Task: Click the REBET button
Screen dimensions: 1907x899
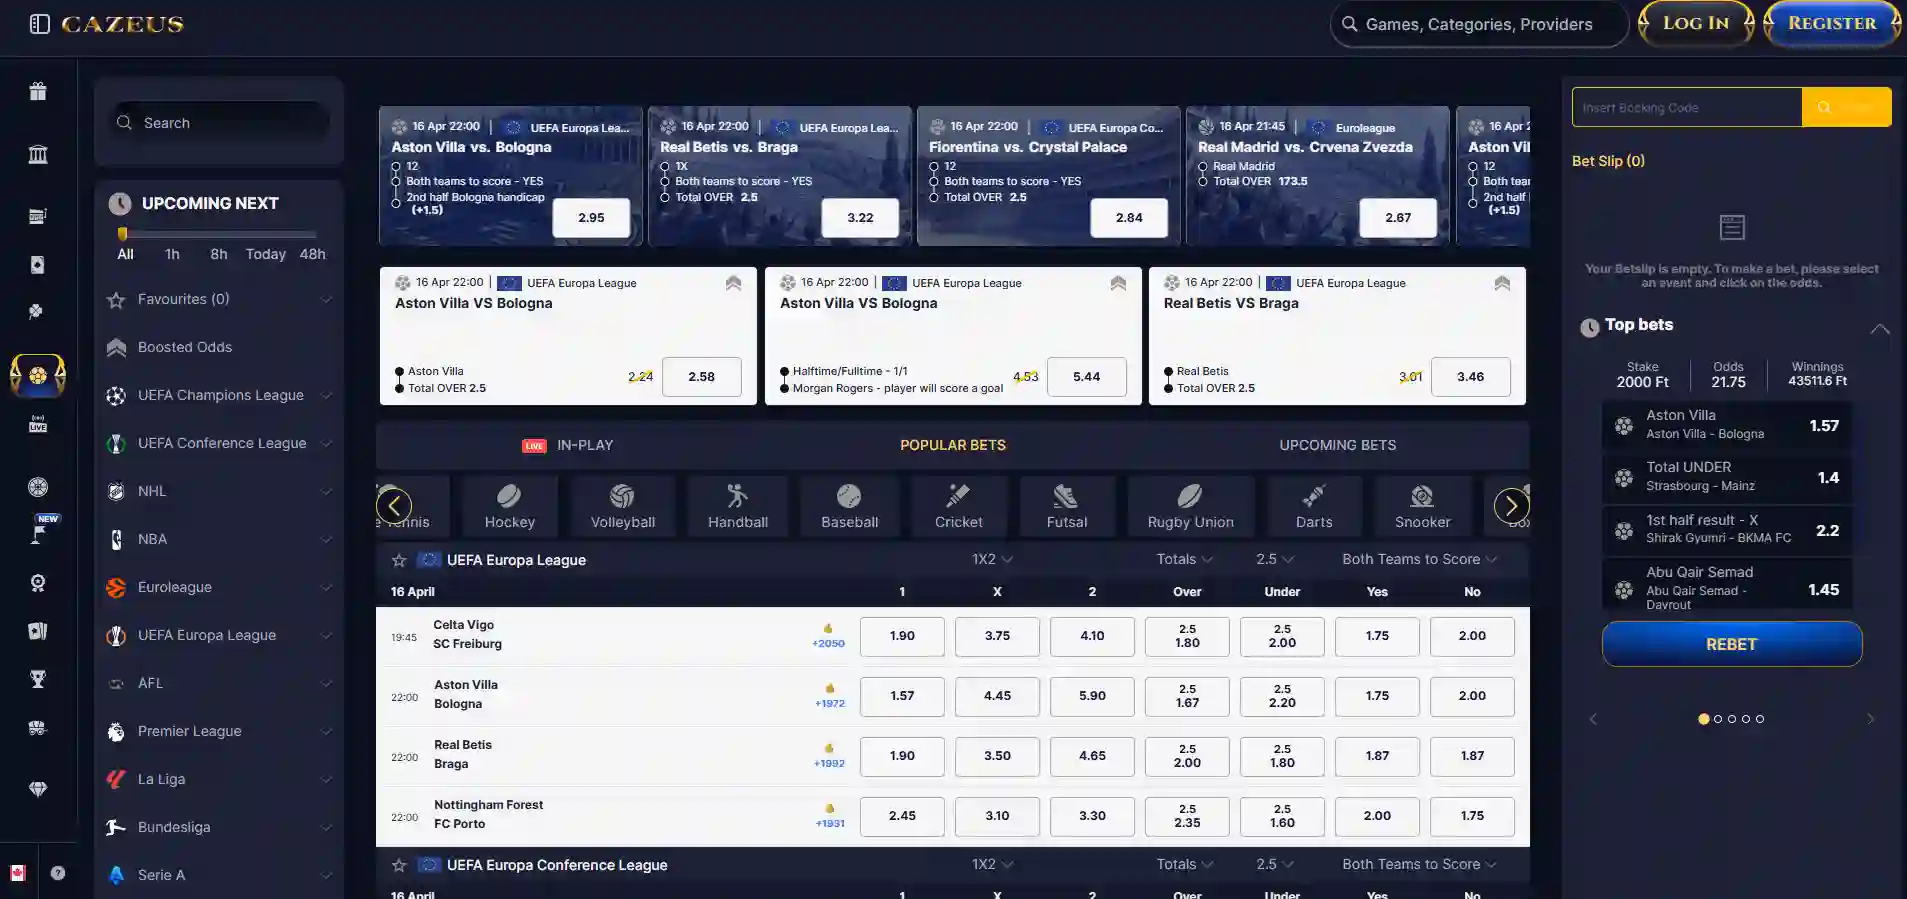Action: tap(1732, 644)
